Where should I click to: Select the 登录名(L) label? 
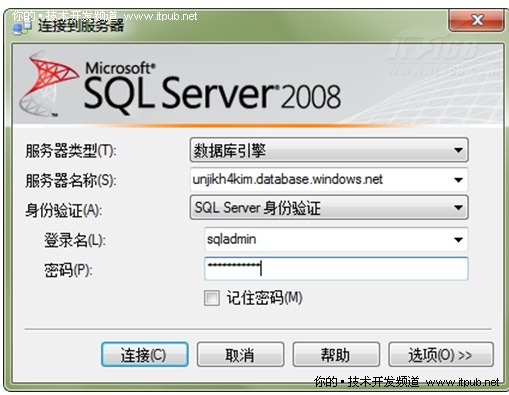tap(75, 240)
